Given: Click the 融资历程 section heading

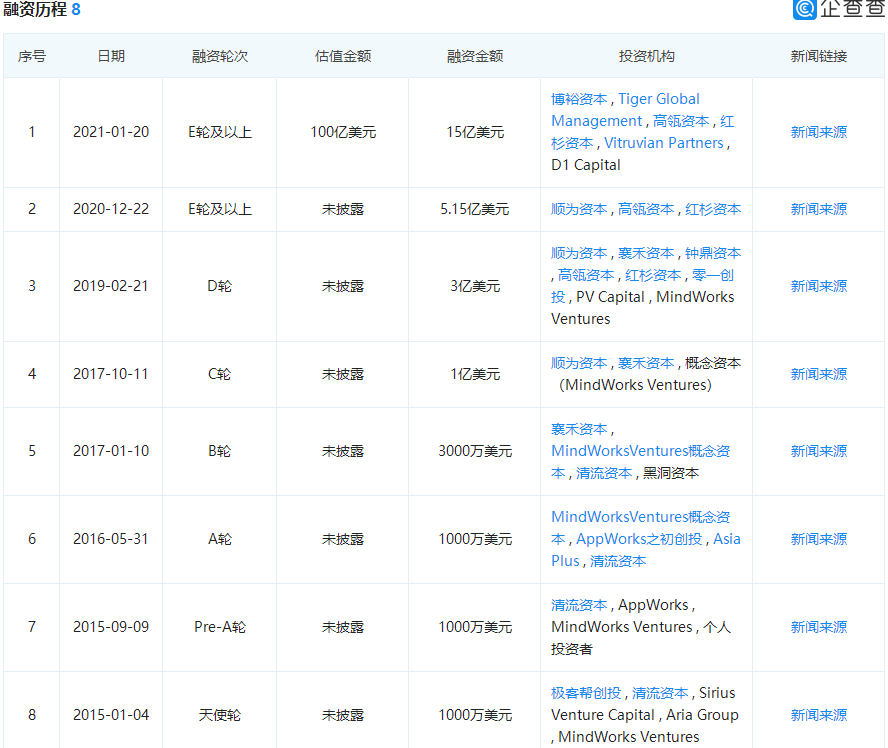Looking at the screenshot, I should pos(35,10).
